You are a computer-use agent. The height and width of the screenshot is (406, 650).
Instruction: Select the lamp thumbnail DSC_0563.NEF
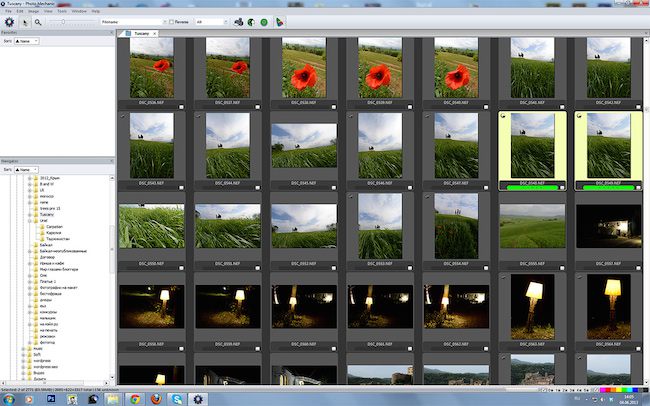coord(532,307)
